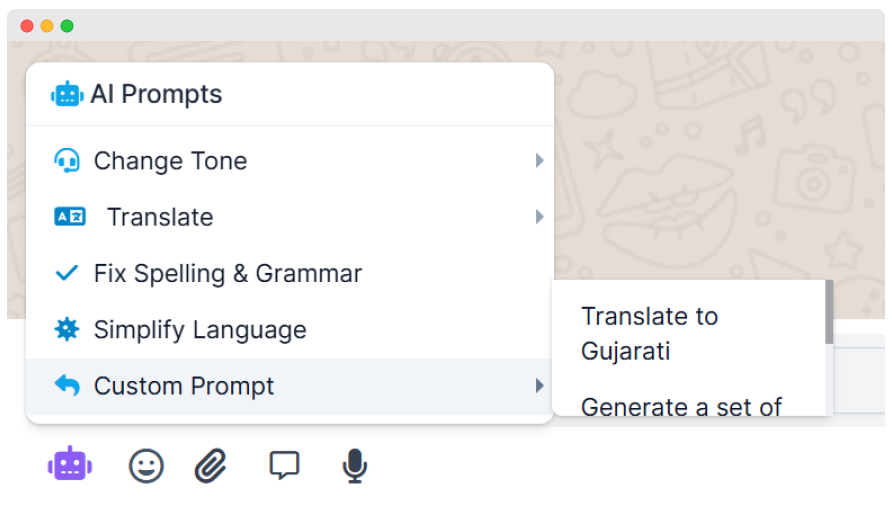Select Fix Spelling & Grammar option
892x515 pixels.
point(227,273)
